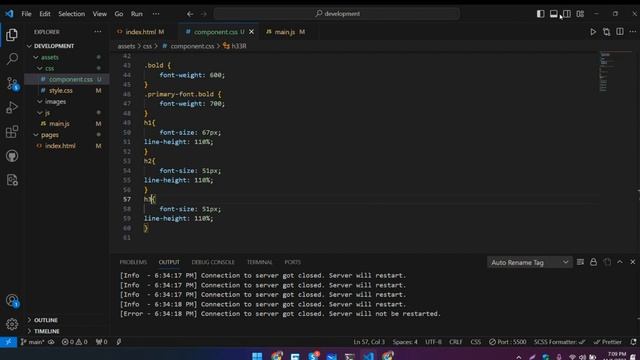Open the View menu

point(100,14)
